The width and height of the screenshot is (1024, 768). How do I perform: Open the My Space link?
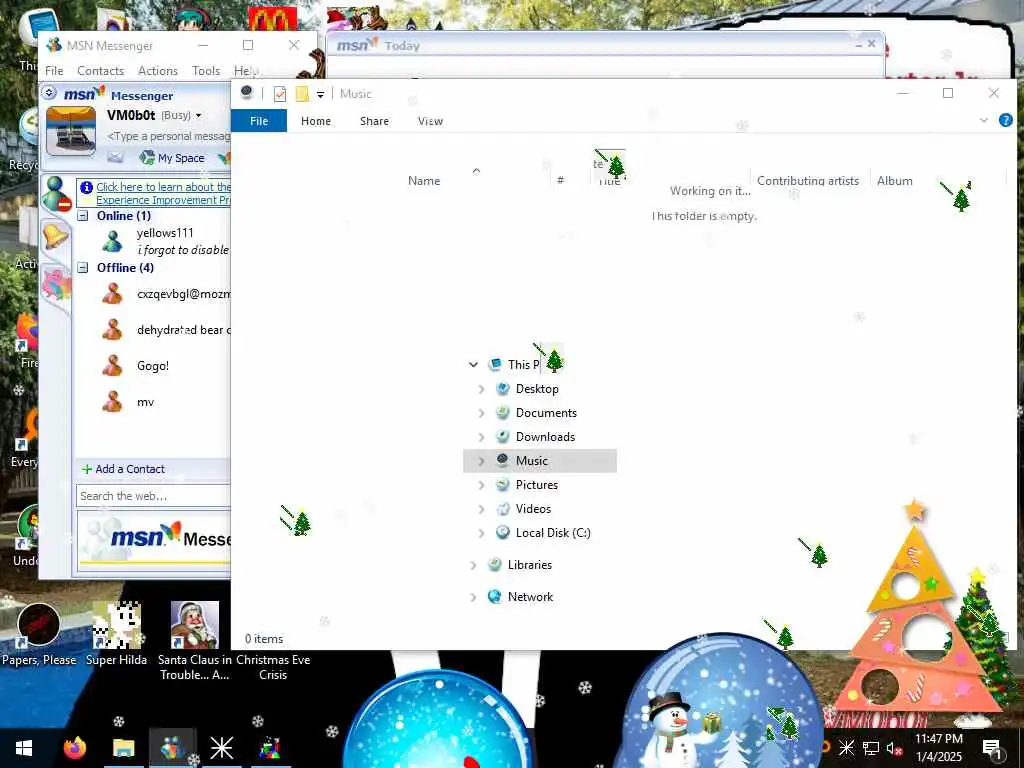click(173, 158)
